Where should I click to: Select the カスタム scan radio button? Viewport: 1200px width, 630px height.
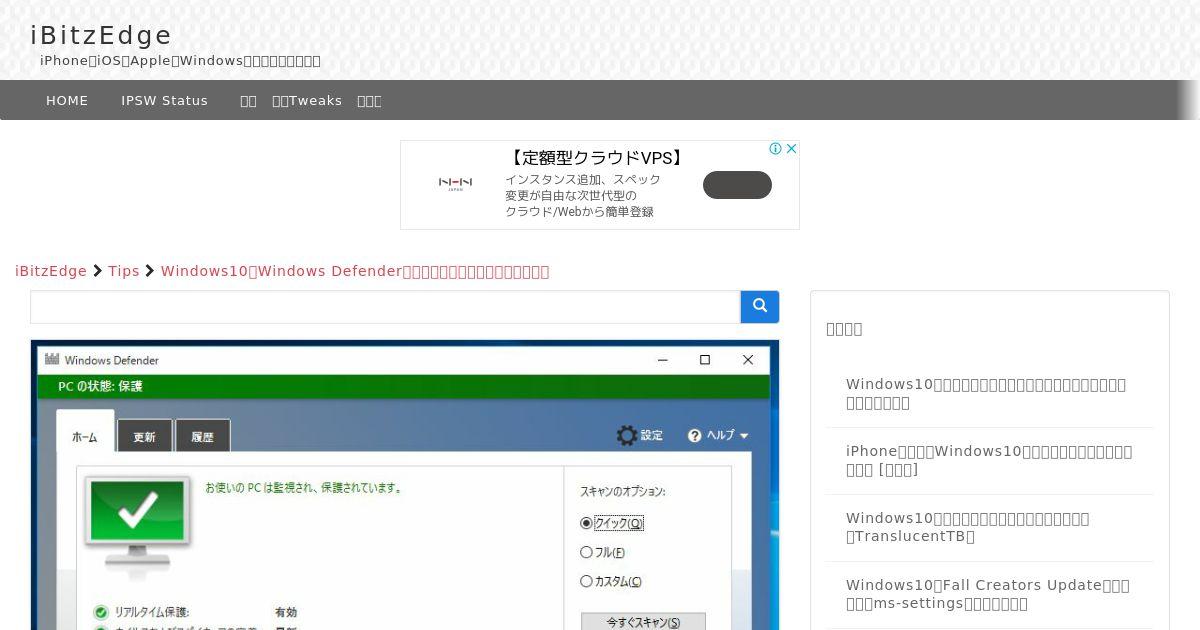587,581
